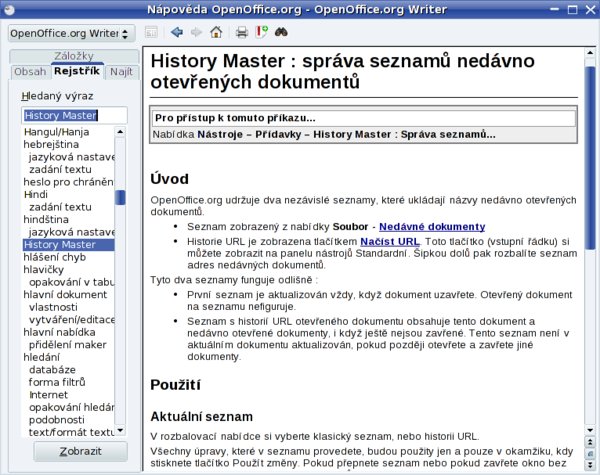This screenshot has width=600, height=475.
Task: Click the Hledaný výraz search field
Action: point(74,115)
